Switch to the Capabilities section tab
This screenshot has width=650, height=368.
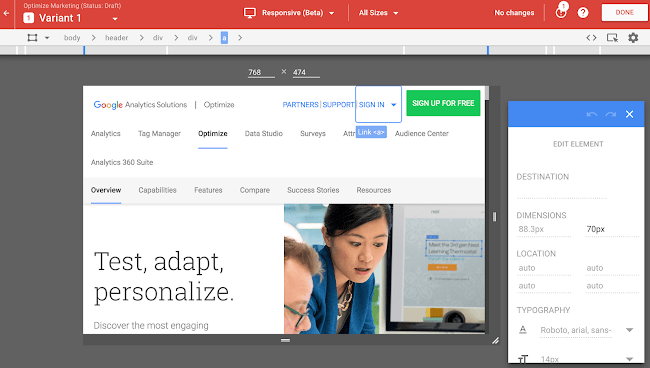pyautogui.click(x=158, y=190)
